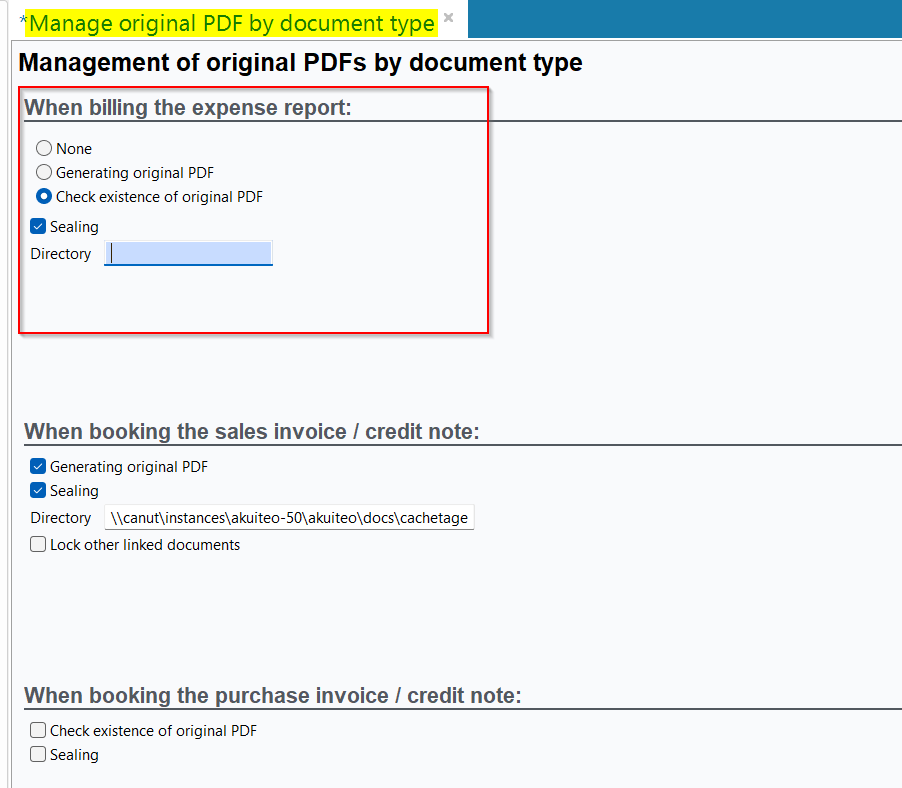The width and height of the screenshot is (902, 788).
Task: Disable Generating original PDF for sales invoice
Action: pos(38,467)
